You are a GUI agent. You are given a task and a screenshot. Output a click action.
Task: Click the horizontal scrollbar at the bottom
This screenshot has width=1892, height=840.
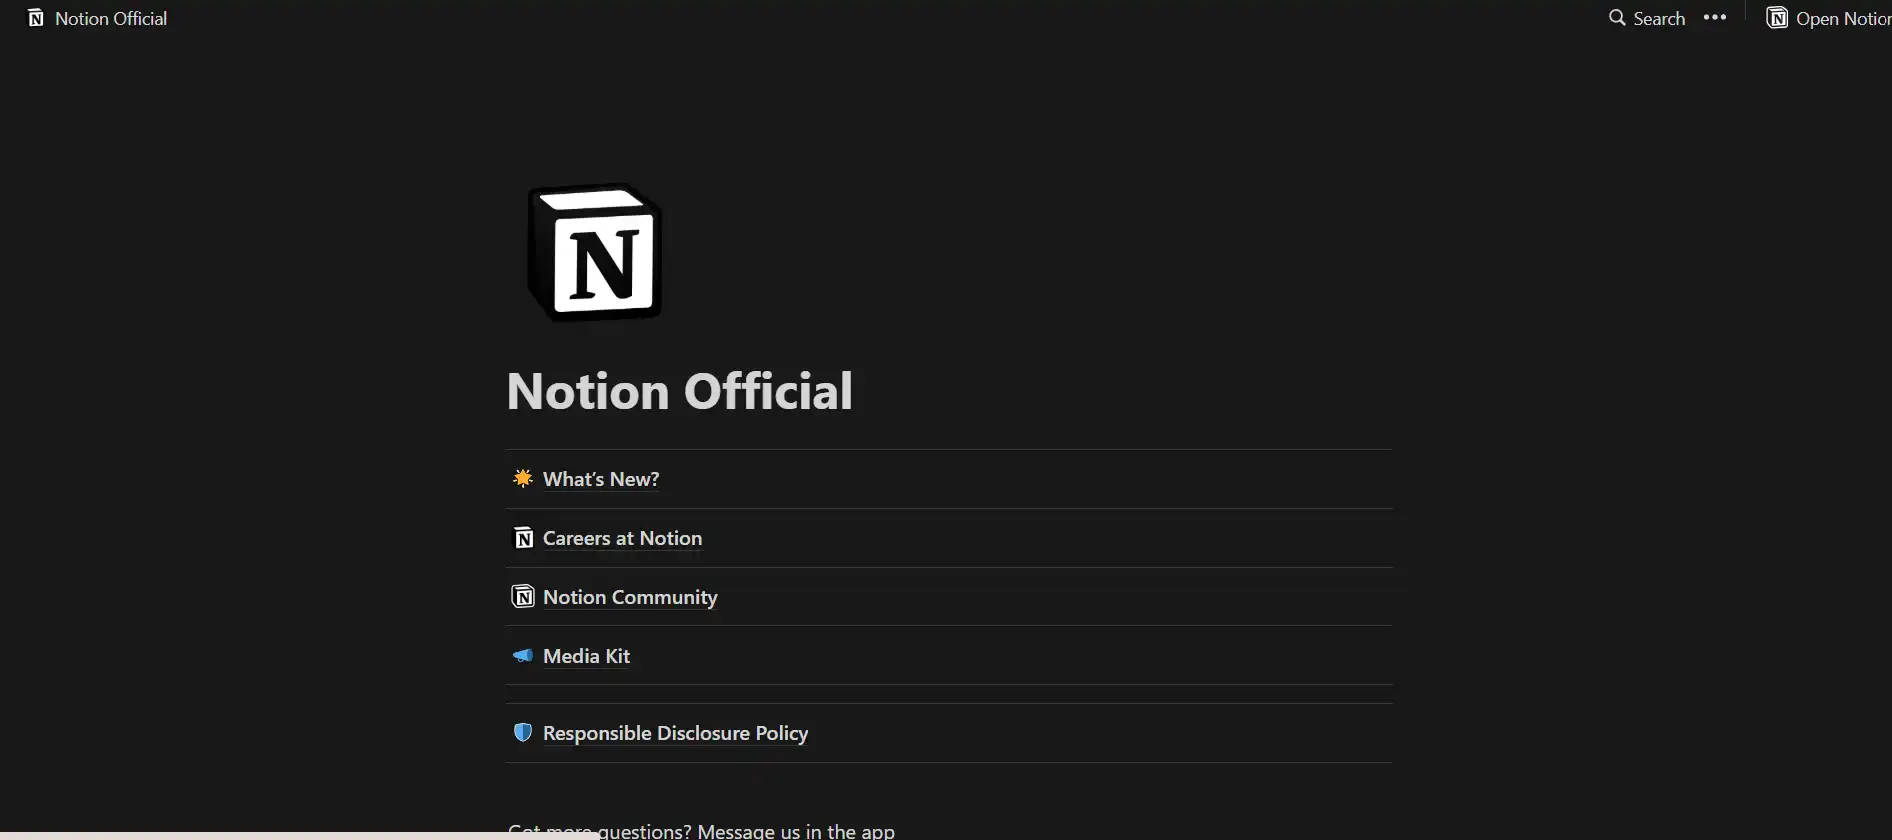(x=300, y=834)
